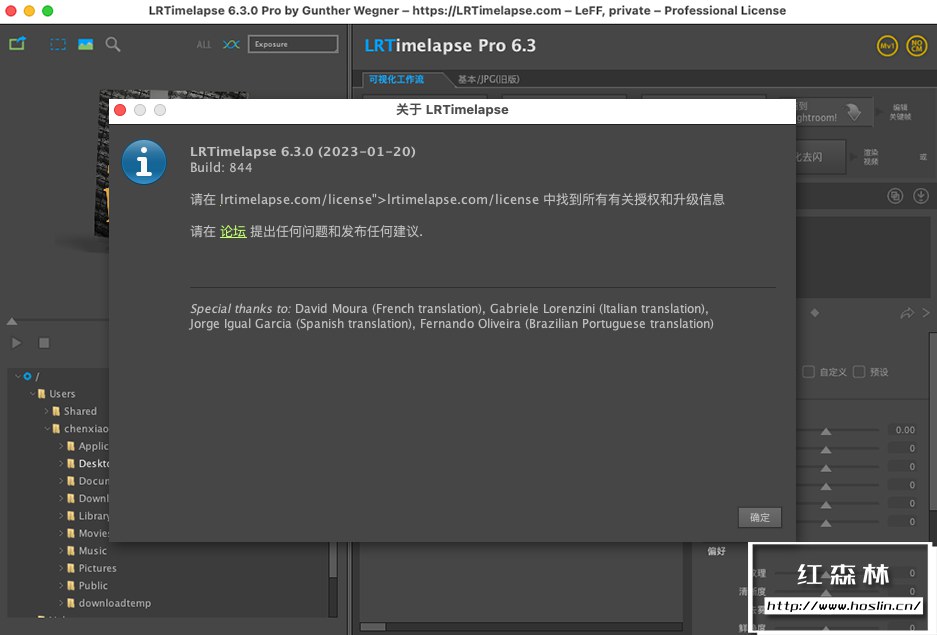
Task: Expand the Public folder node
Action: click(61, 585)
